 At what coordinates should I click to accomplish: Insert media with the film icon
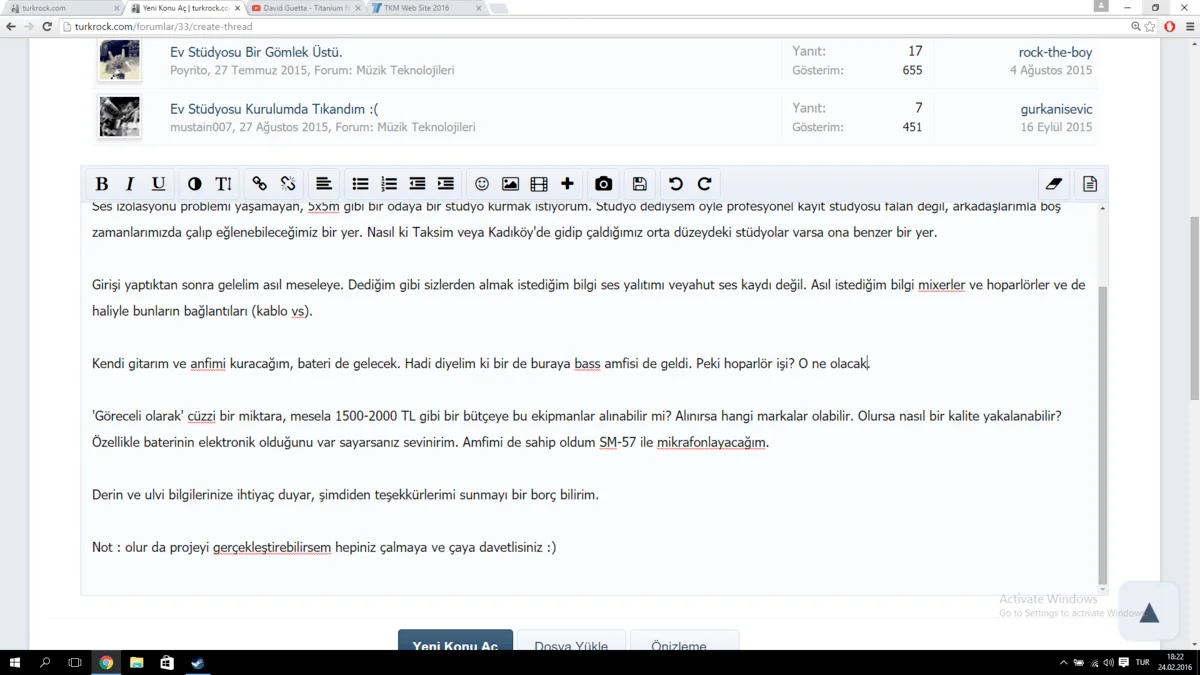(x=539, y=184)
